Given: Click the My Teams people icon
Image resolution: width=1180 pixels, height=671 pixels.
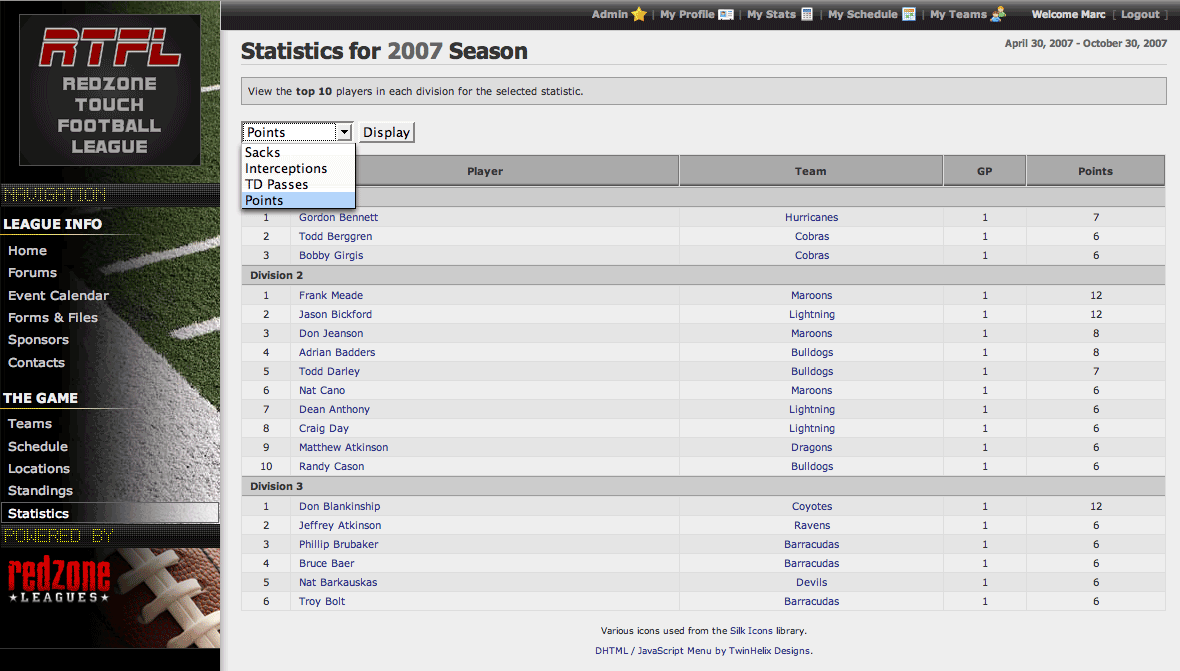Looking at the screenshot, I should pos(998,14).
